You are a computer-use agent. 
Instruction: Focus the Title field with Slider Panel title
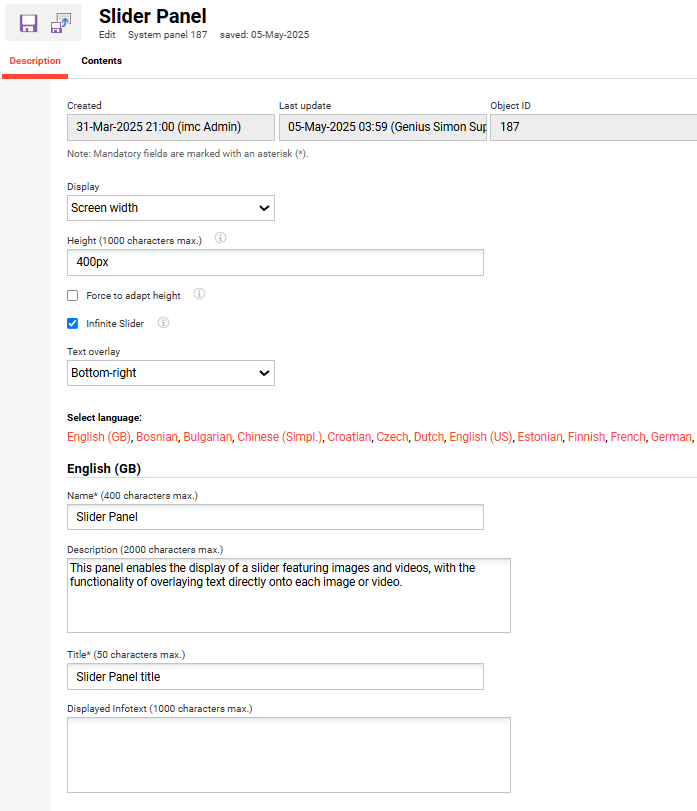(275, 677)
